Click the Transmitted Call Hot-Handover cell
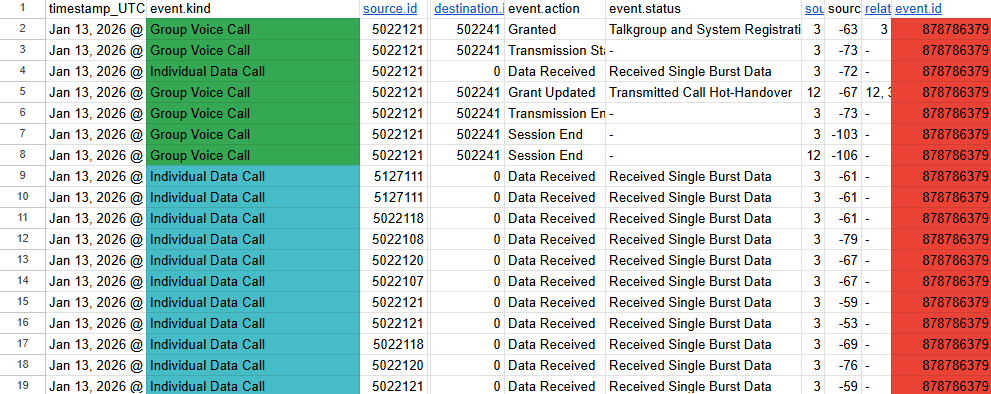The image size is (991, 394). (703, 92)
